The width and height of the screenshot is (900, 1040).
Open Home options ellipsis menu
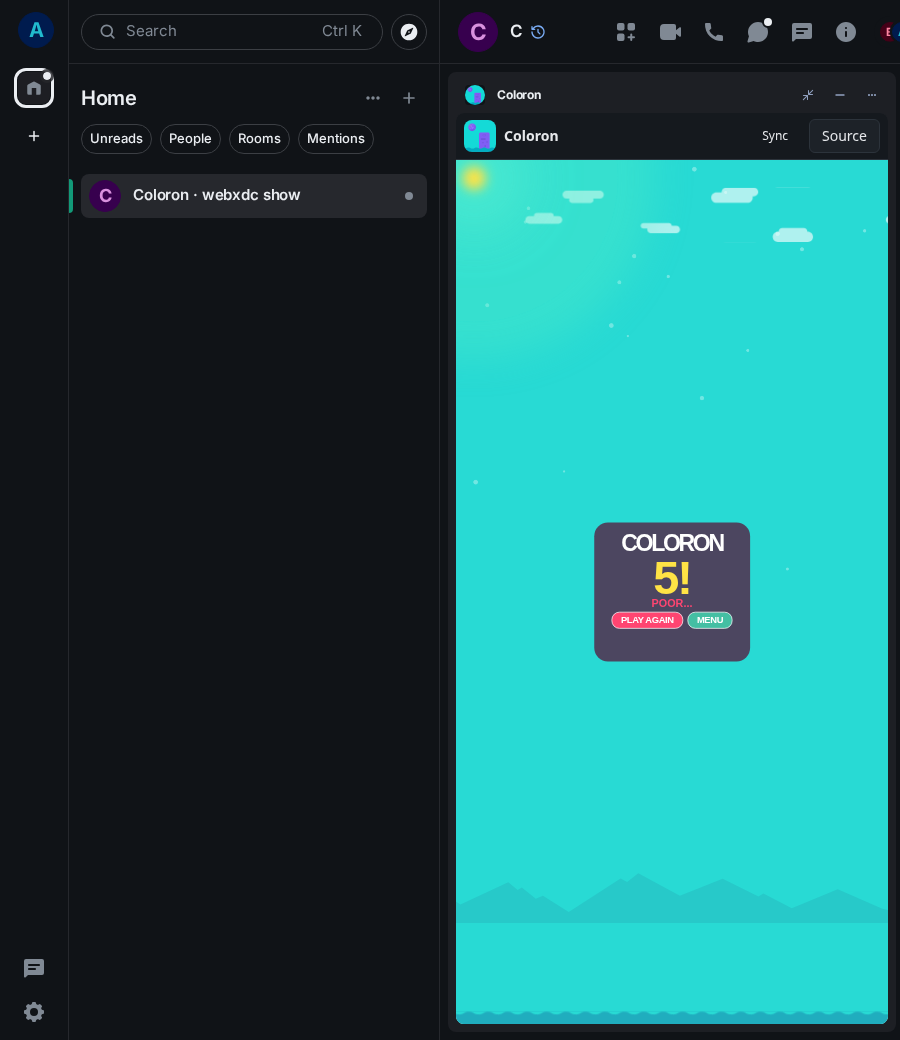pyautogui.click(x=373, y=98)
